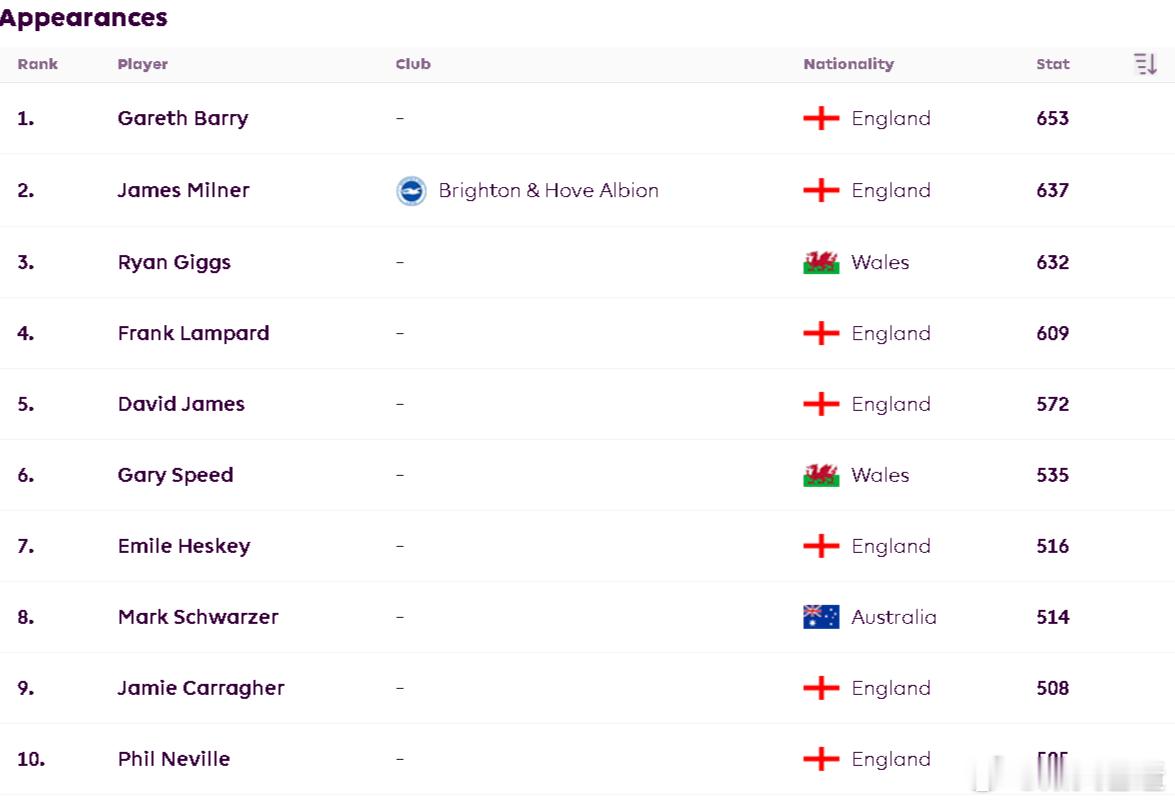1175x804 pixels.
Task: Select Jamie Carragher row name
Action: point(201,688)
